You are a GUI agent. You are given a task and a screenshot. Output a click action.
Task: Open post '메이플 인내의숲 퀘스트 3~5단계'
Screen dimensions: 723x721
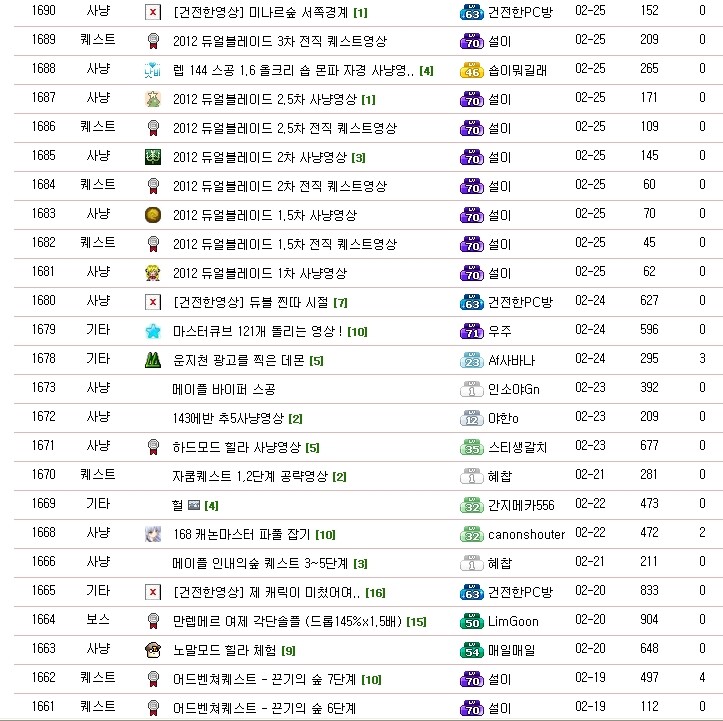pos(260,563)
